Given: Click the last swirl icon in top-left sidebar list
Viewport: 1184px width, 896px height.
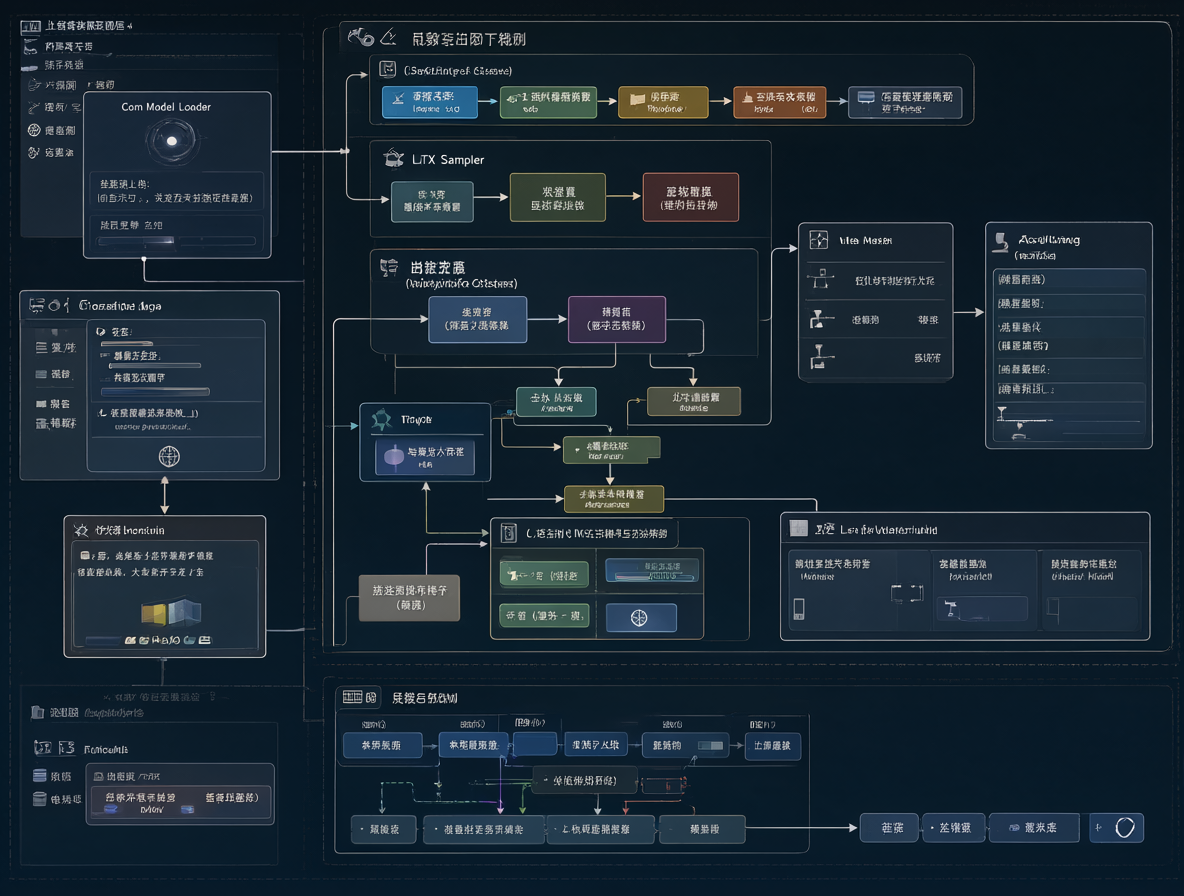Looking at the screenshot, I should (x=34, y=152).
